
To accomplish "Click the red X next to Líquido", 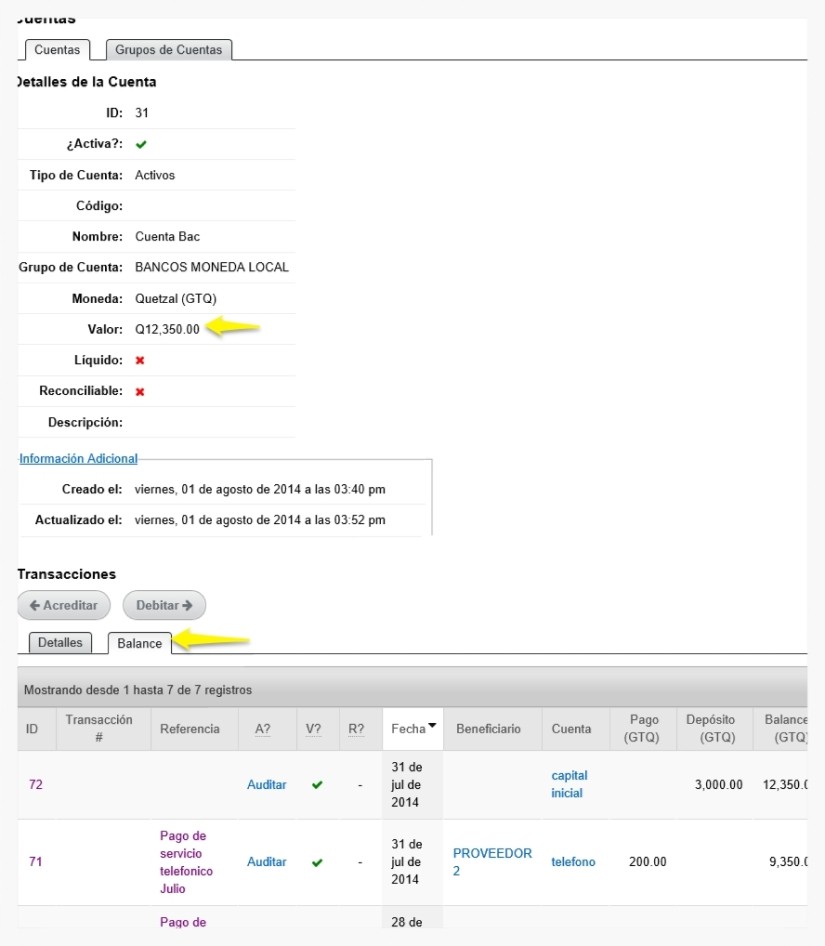I will coord(140,360).
